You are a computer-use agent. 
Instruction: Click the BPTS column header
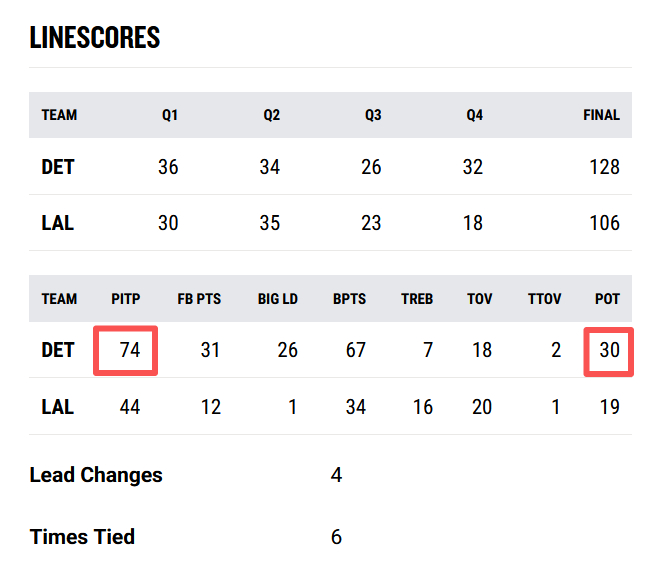(x=349, y=299)
